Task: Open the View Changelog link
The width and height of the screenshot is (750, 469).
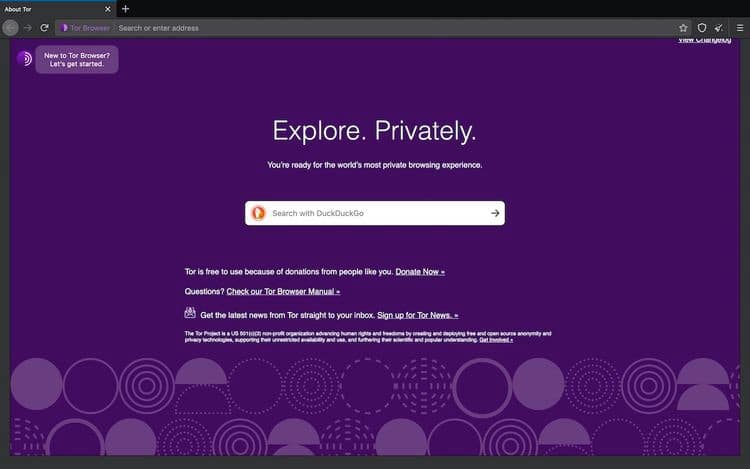Action: 704,40
